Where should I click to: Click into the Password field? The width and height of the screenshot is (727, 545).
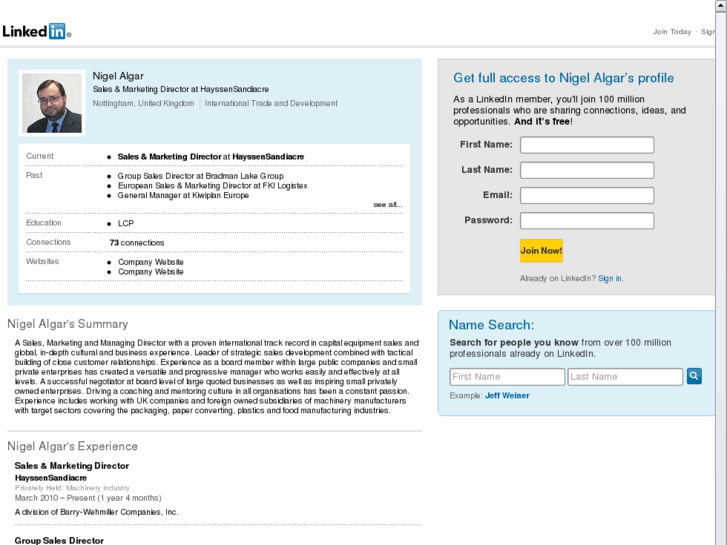[x=587, y=221]
